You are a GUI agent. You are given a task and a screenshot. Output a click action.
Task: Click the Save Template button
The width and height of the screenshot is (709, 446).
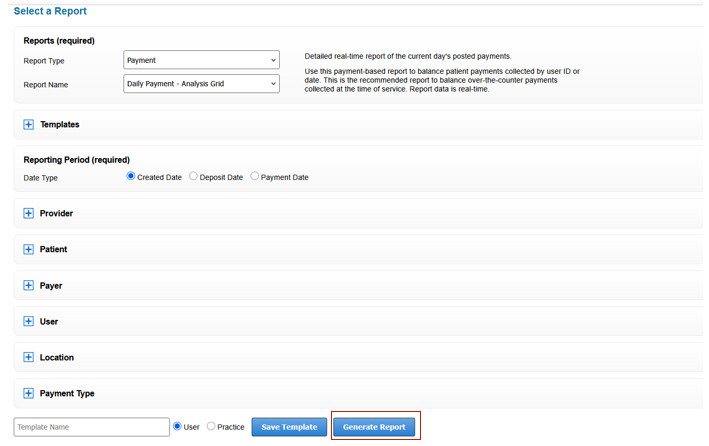click(x=289, y=427)
